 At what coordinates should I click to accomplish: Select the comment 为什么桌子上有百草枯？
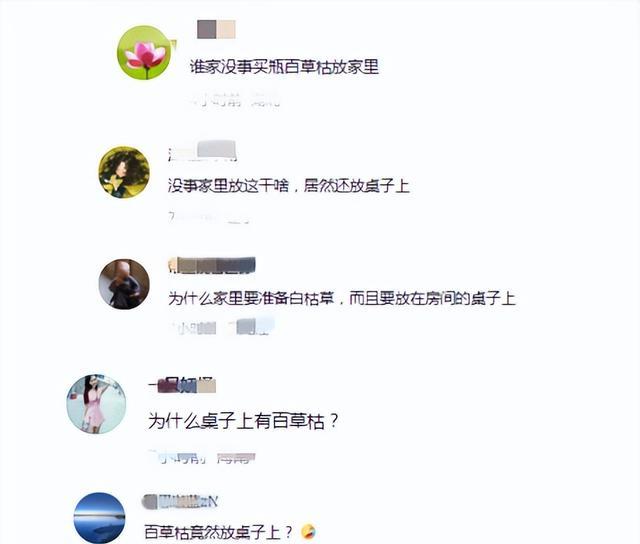click(243, 421)
